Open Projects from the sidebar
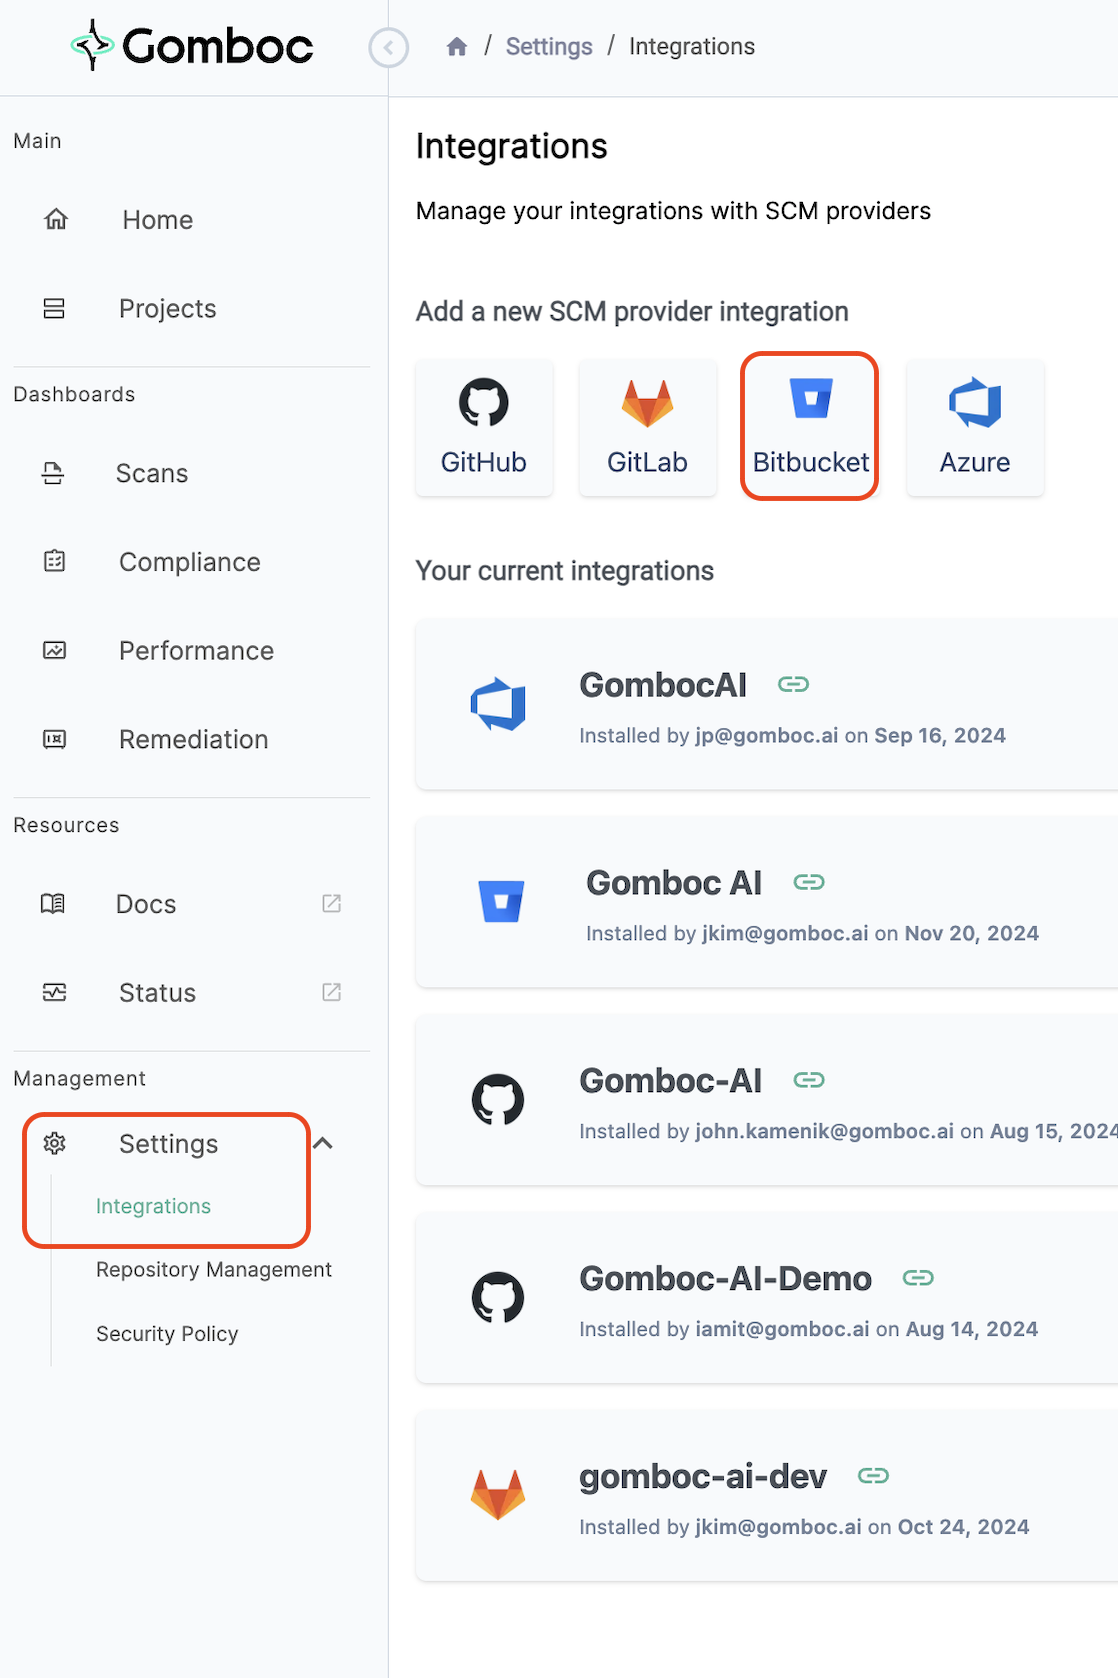1118x1678 pixels. point(168,309)
